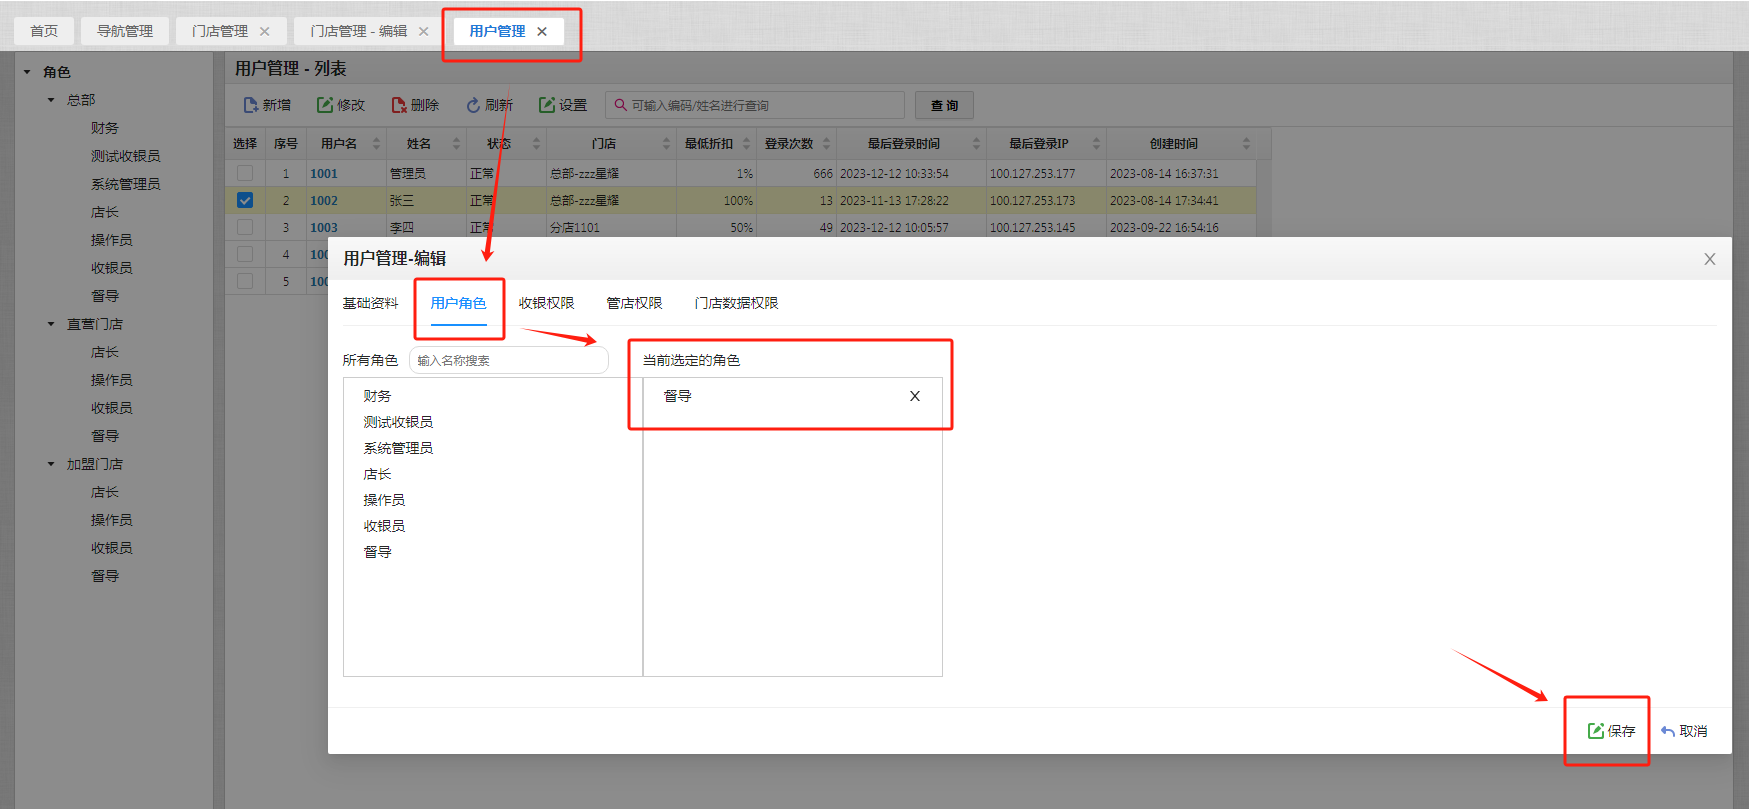The image size is (1749, 809).
Task: Close the 门店管理 tab via its X
Action: 265,31
